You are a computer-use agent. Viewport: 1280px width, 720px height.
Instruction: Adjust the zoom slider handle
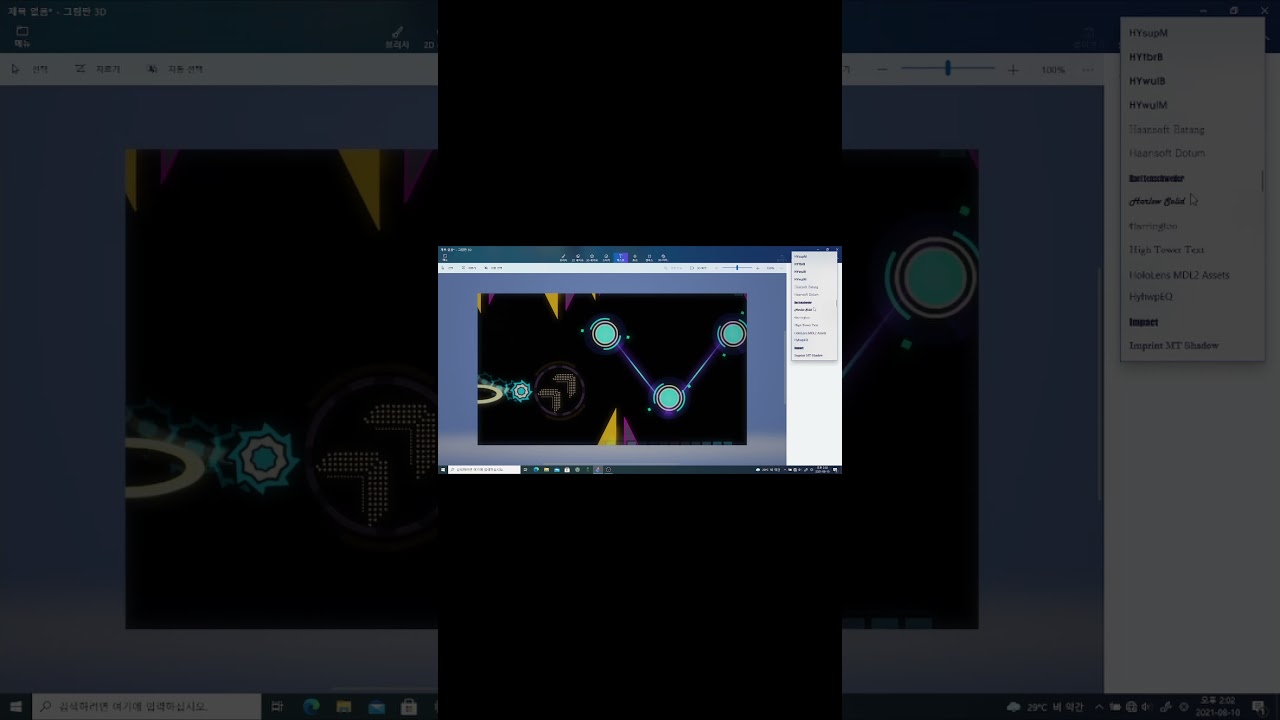pyautogui.click(x=737, y=267)
